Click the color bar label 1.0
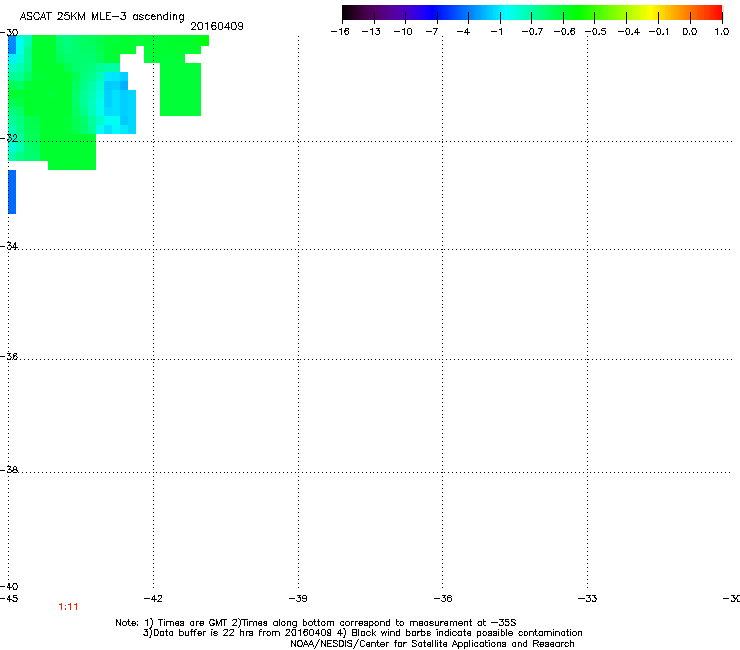The image size is (740, 650). tap(722, 32)
